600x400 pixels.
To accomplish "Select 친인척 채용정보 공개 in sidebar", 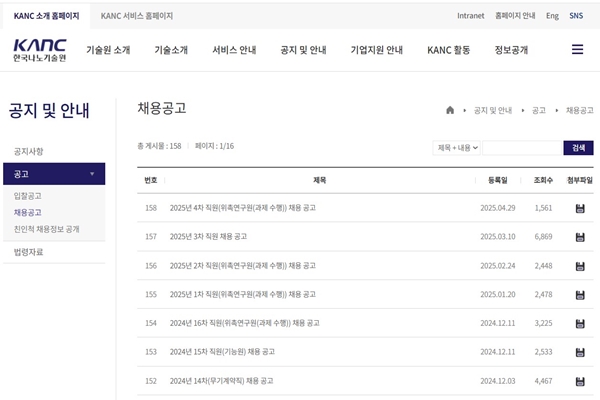I will [46, 229].
